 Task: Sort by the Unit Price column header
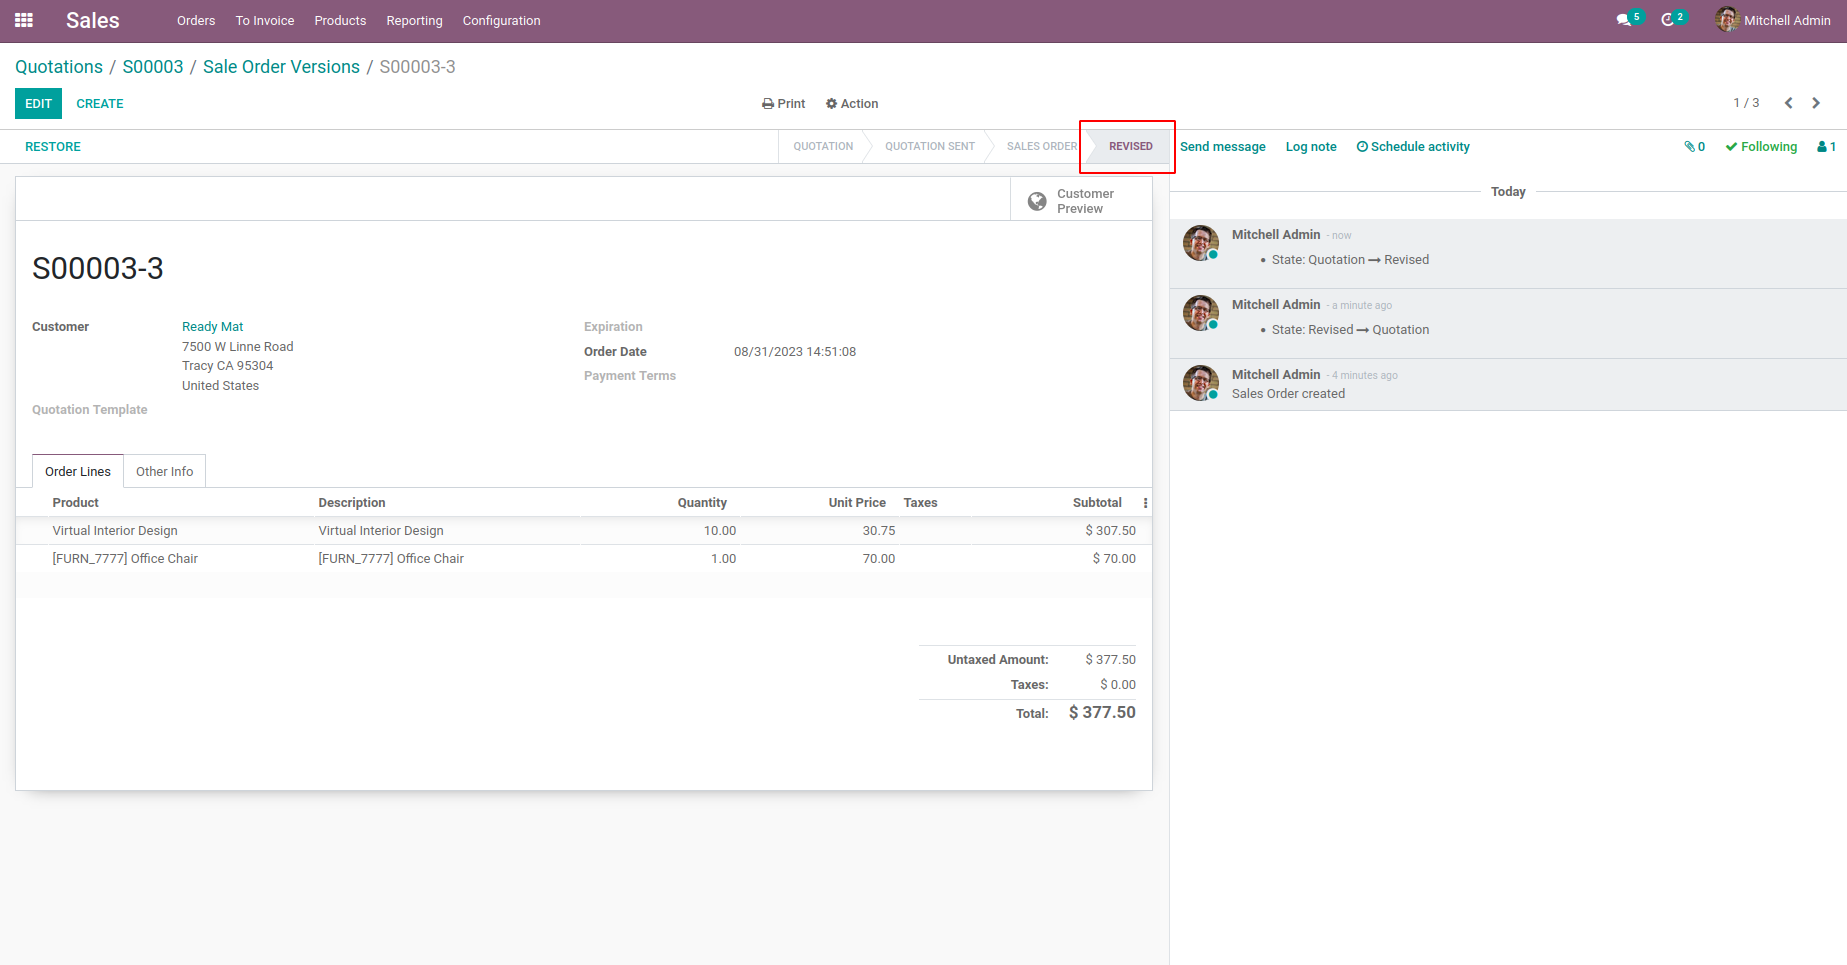tap(857, 503)
